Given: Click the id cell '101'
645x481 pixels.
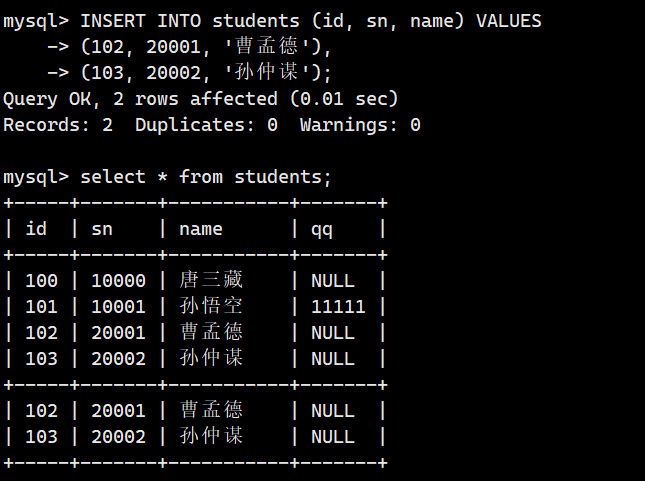Looking at the screenshot, I should (x=42, y=307).
